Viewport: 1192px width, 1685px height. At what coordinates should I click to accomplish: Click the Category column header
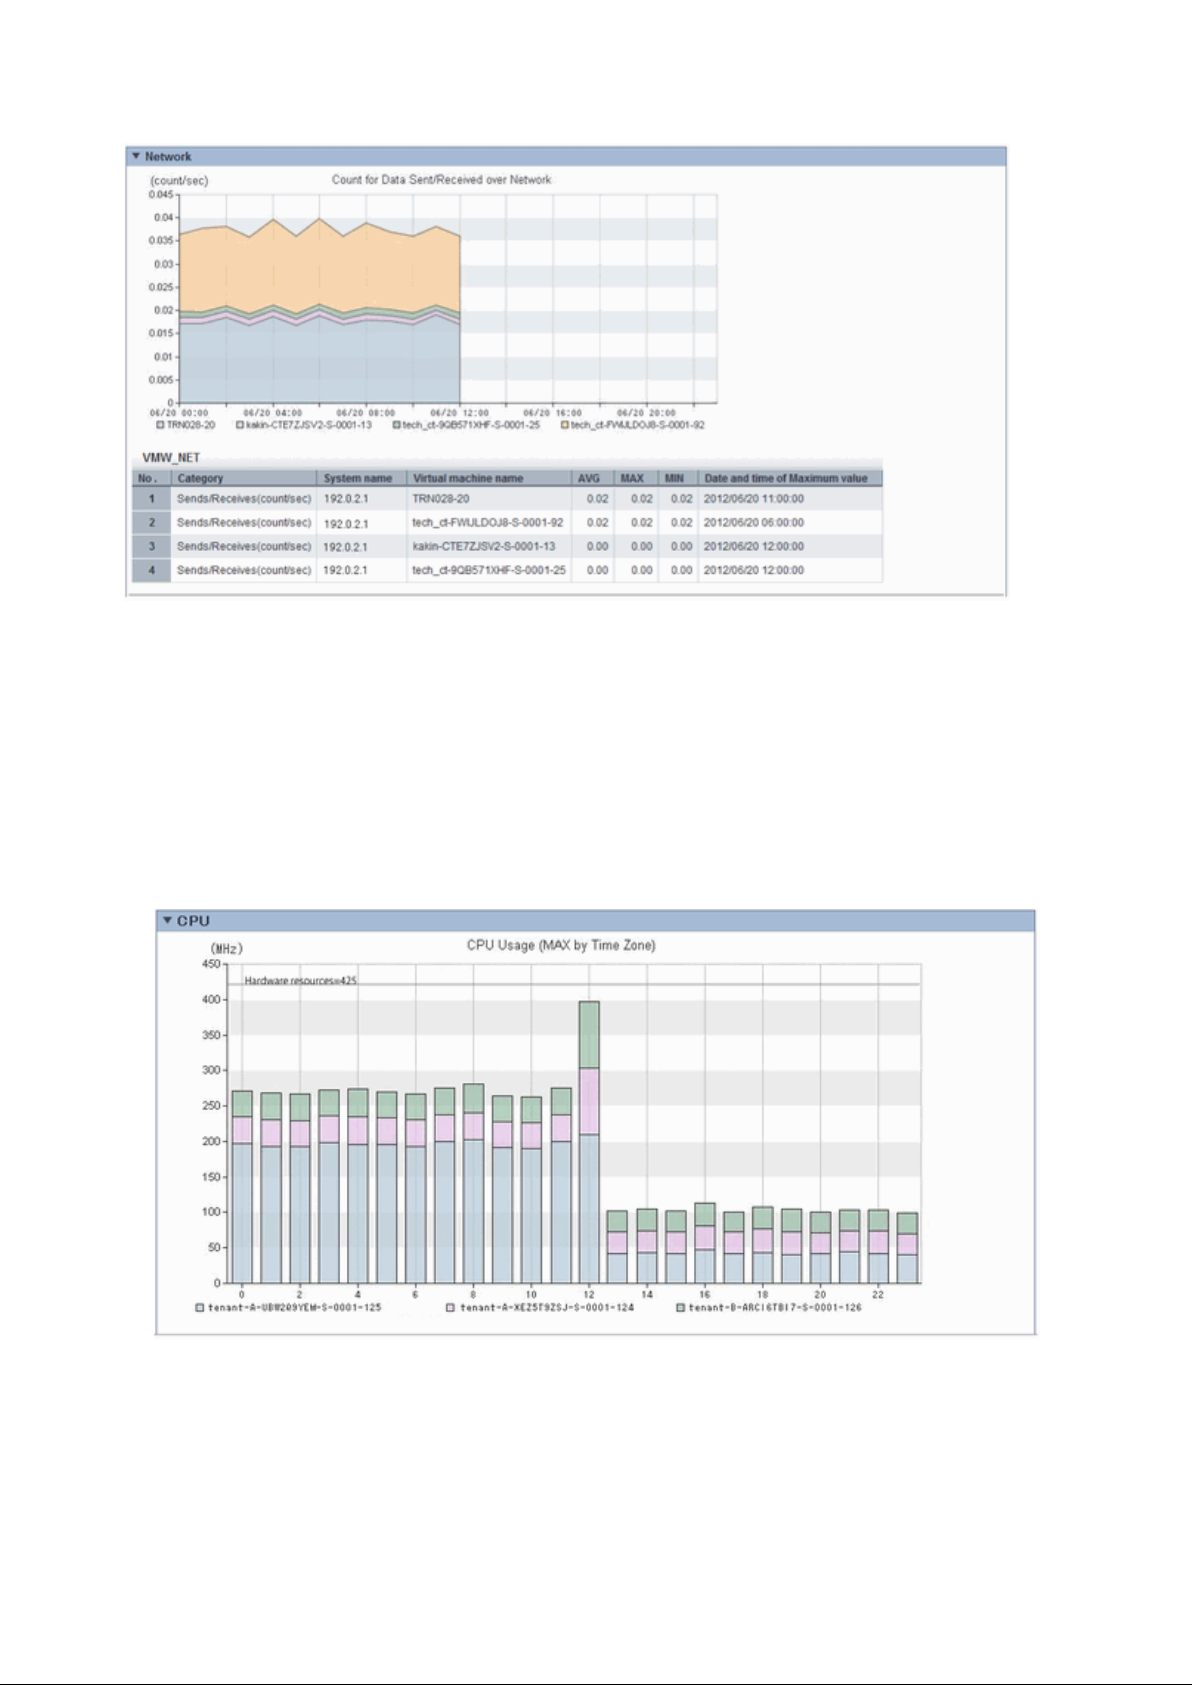click(x=244, y=478)
